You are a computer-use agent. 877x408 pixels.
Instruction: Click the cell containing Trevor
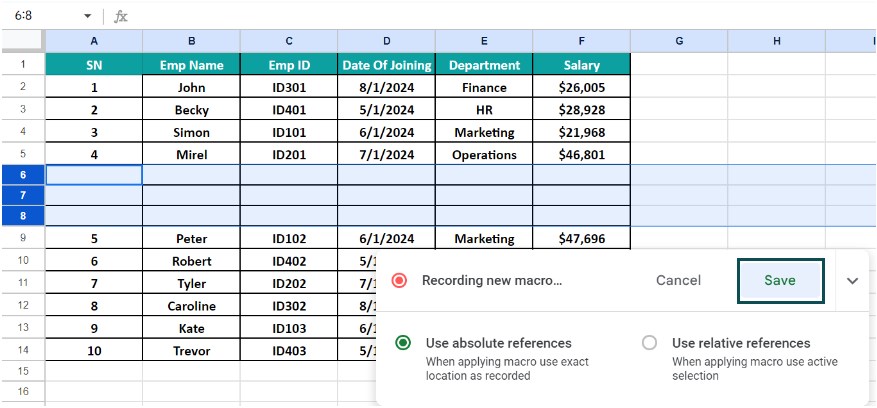point(191,350)
